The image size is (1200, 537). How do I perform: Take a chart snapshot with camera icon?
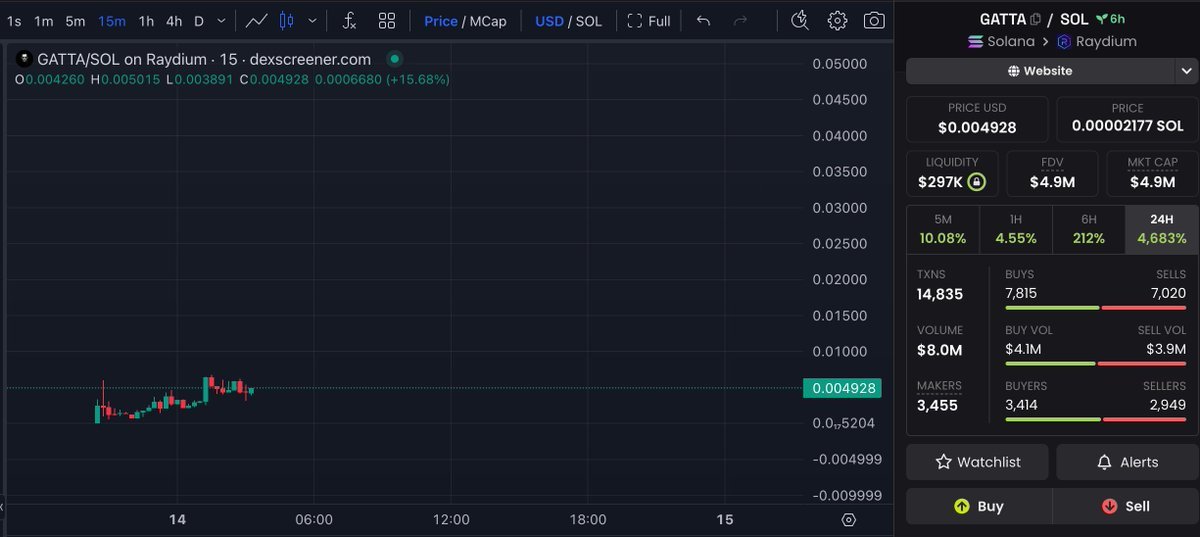coord(874,21)
